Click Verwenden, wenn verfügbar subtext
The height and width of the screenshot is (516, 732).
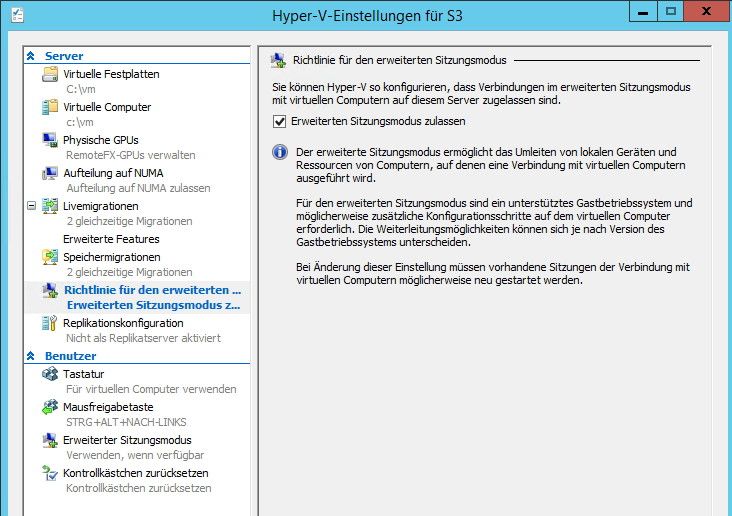click(x=135, y=455)
